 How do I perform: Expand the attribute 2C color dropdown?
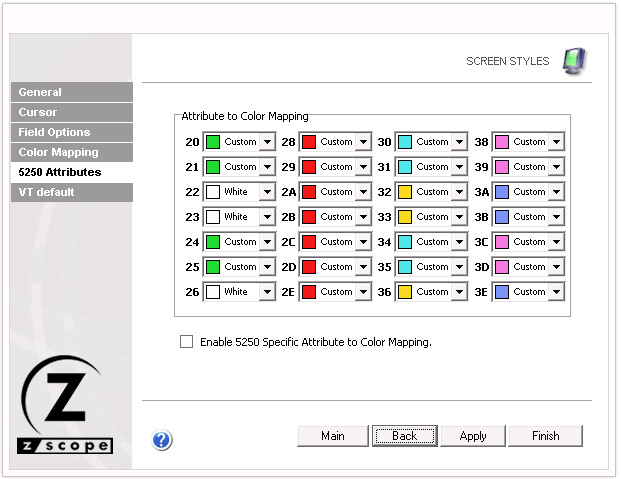click(363, 242)
